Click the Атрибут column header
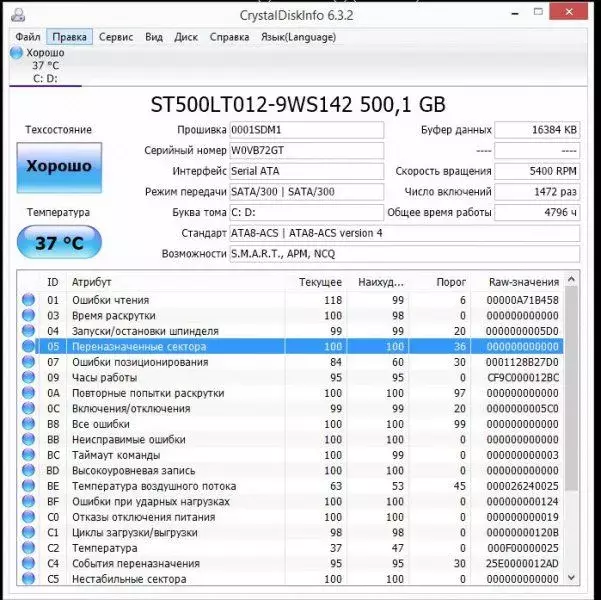The width and height of the screenshot is (601, 600). (176, 282)
